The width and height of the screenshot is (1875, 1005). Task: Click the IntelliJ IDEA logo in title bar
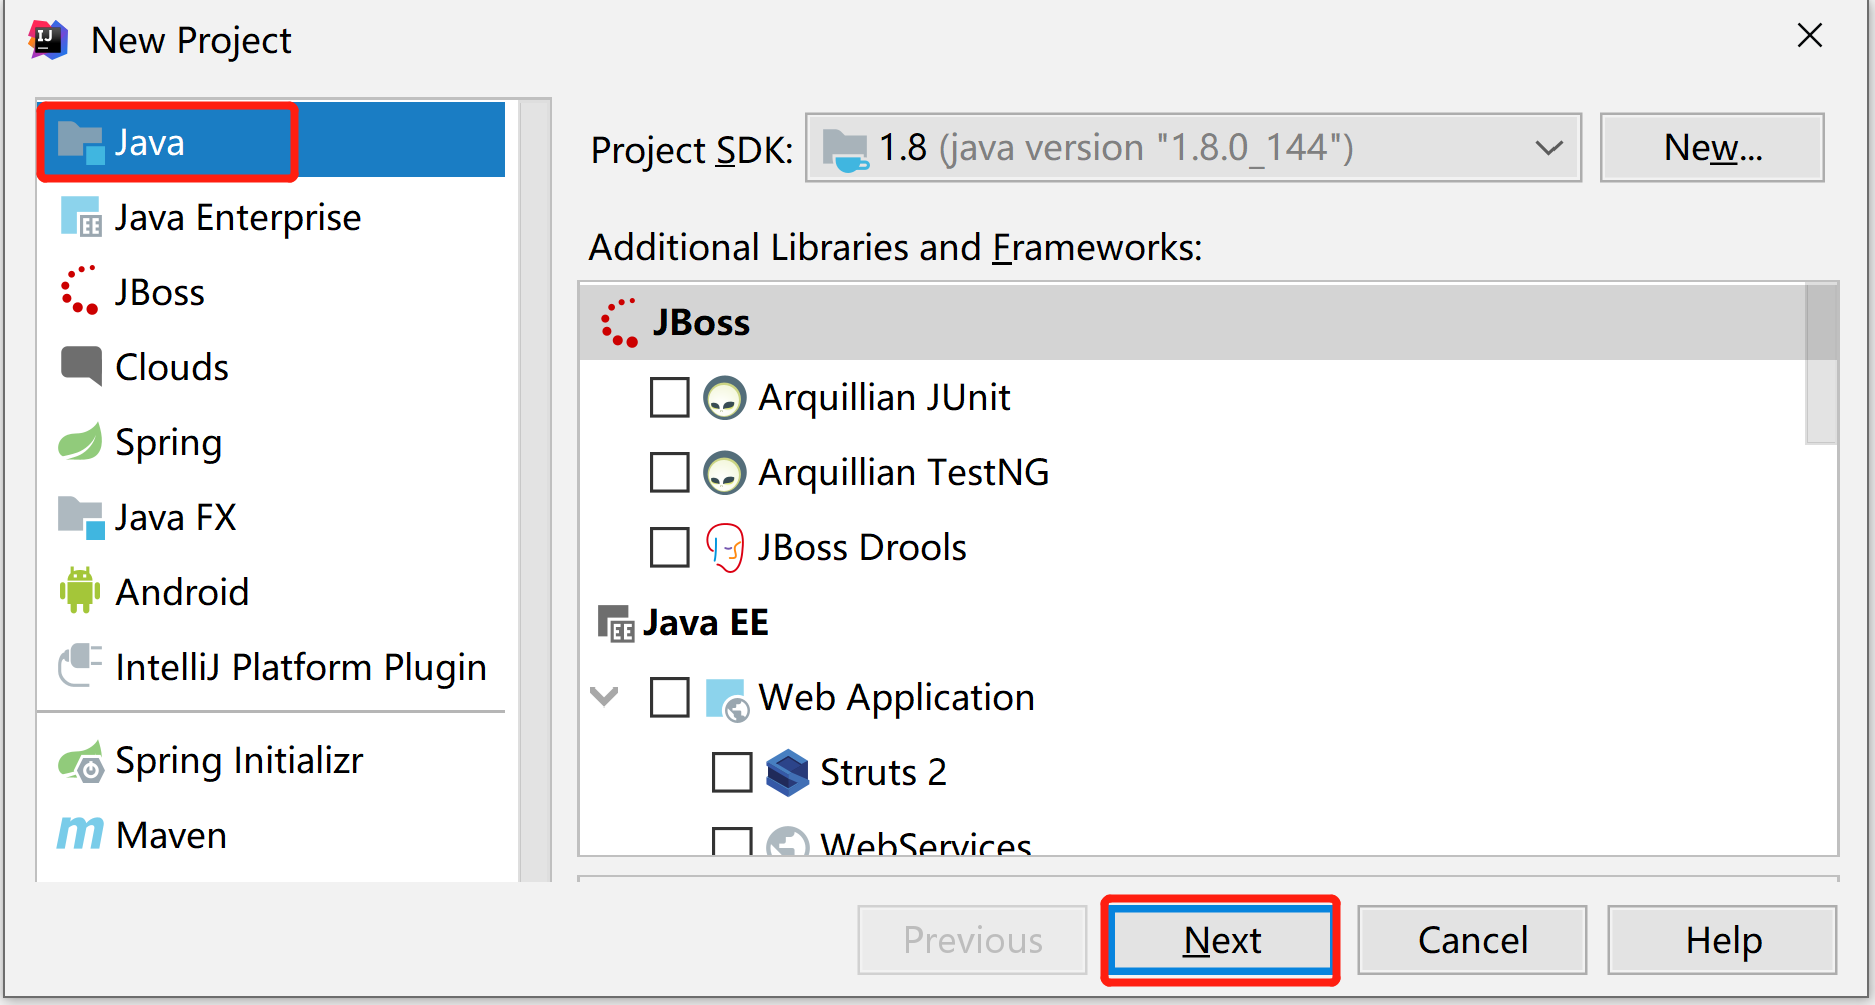pos(48,40)
